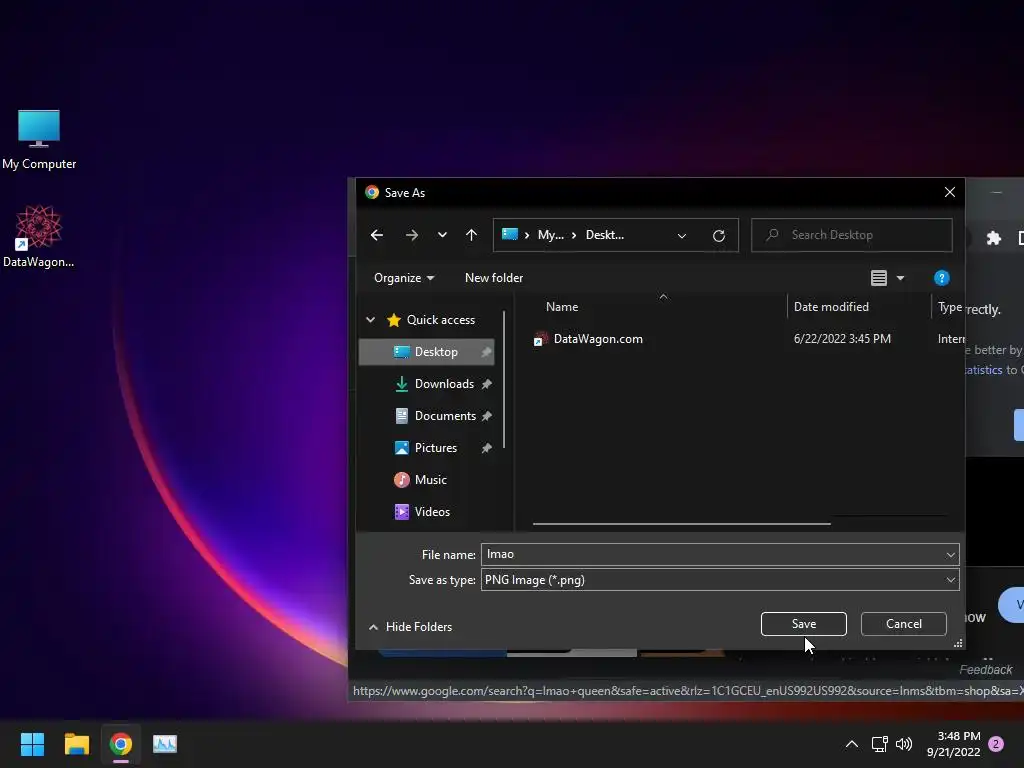Click the 6/22/2022 3:45 PM date cell

pos(842,339)
